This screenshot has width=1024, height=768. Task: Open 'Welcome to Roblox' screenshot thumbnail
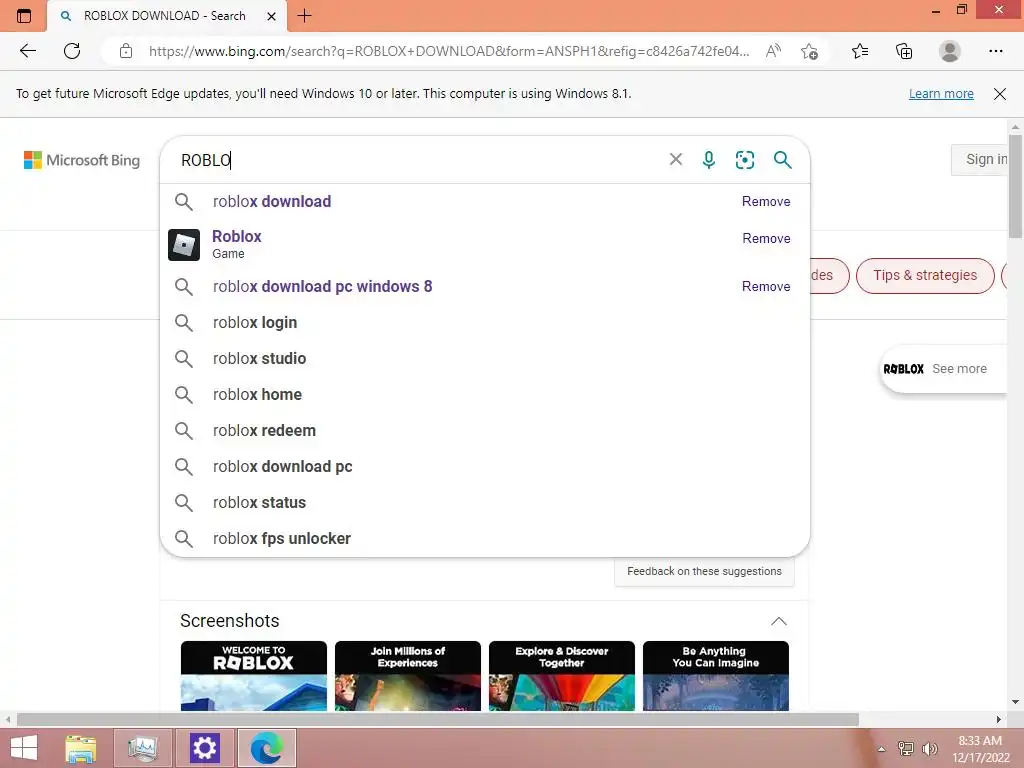[x=253, y=676]
